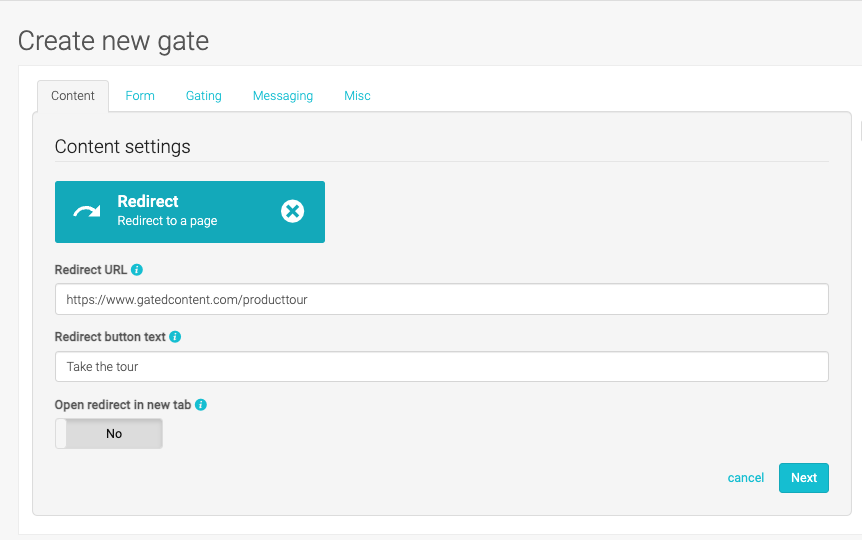Toggle Open redirect in new tab switch
The image size is (862, 540).
tap(109, 433)
